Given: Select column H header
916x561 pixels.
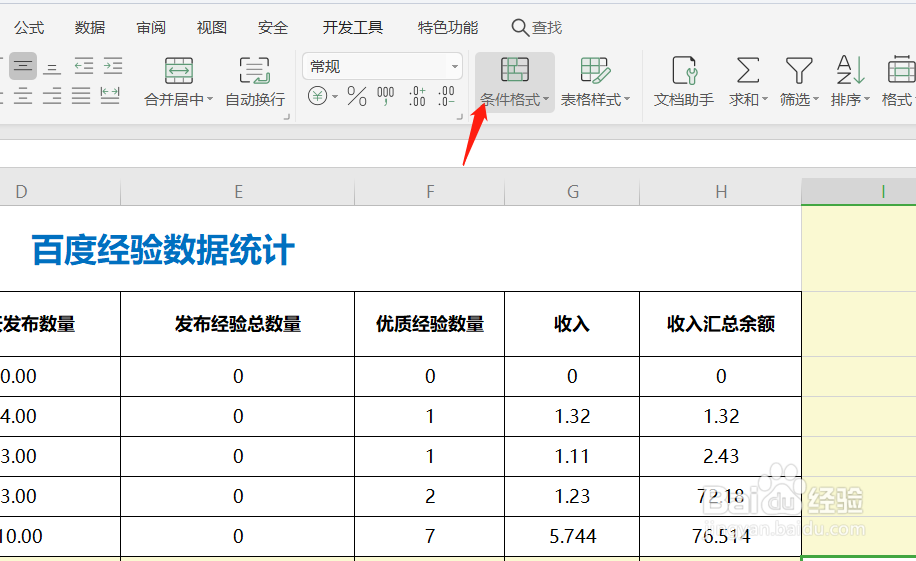Looking at the screenshot, I should click(x=721, y=192).
